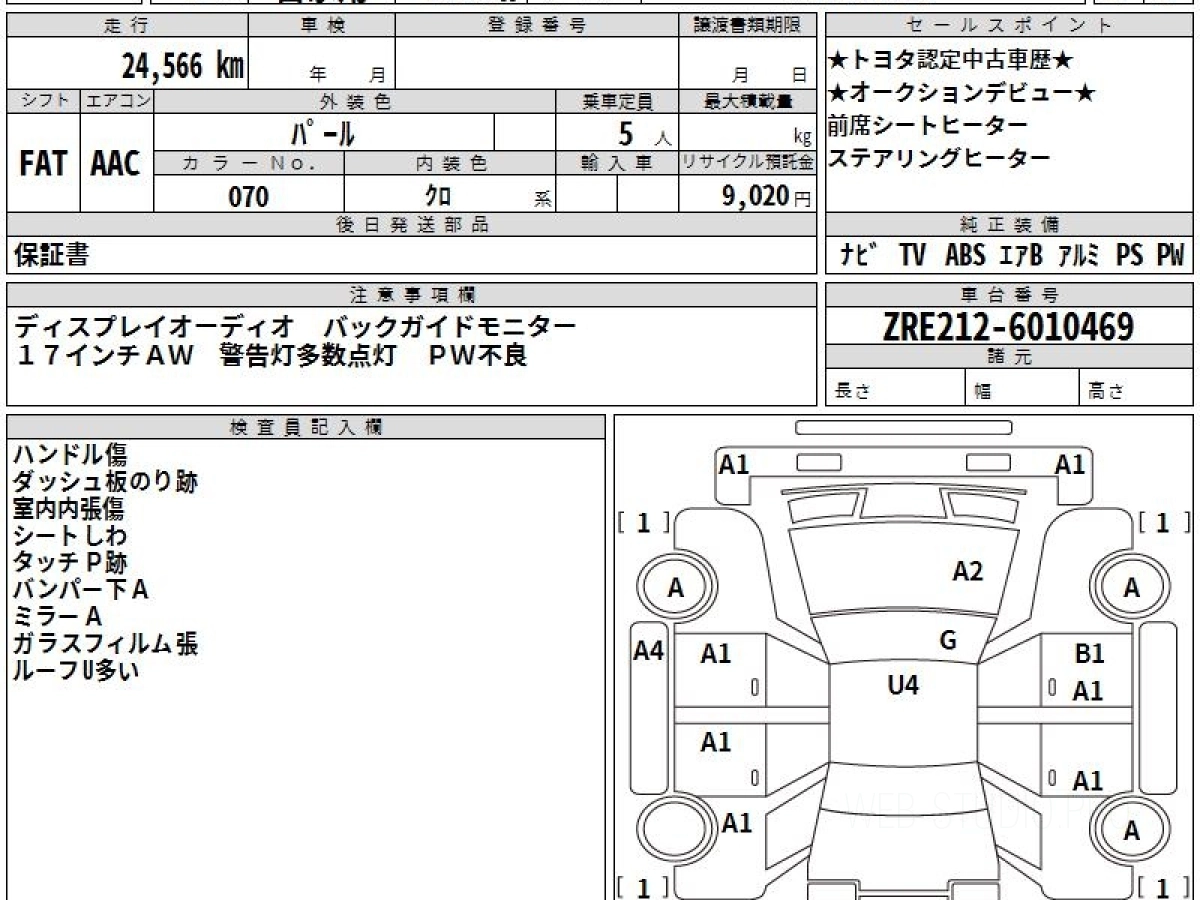Click the ステアリングヒーター sales point line

click(939, 157)
